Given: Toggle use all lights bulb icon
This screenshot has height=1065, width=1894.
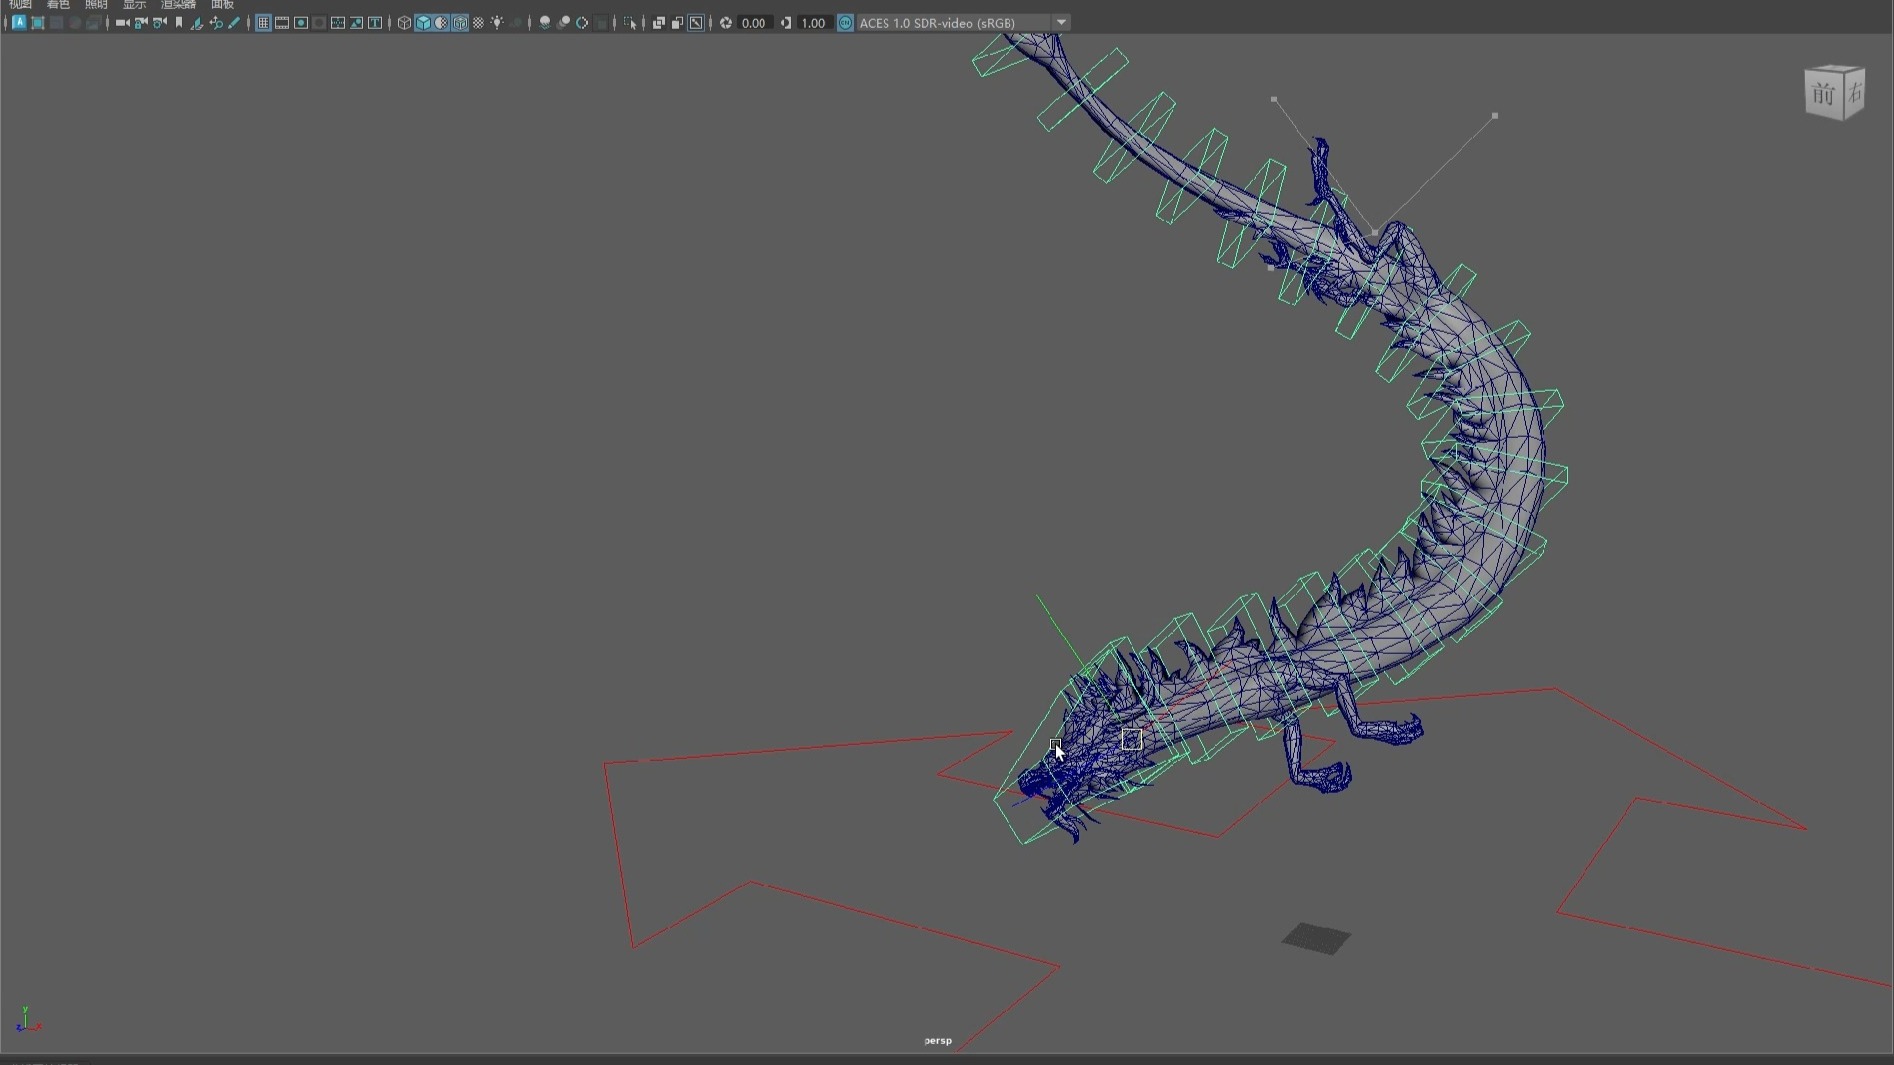Looking at the screenshot, I should [x=497, y=23].
